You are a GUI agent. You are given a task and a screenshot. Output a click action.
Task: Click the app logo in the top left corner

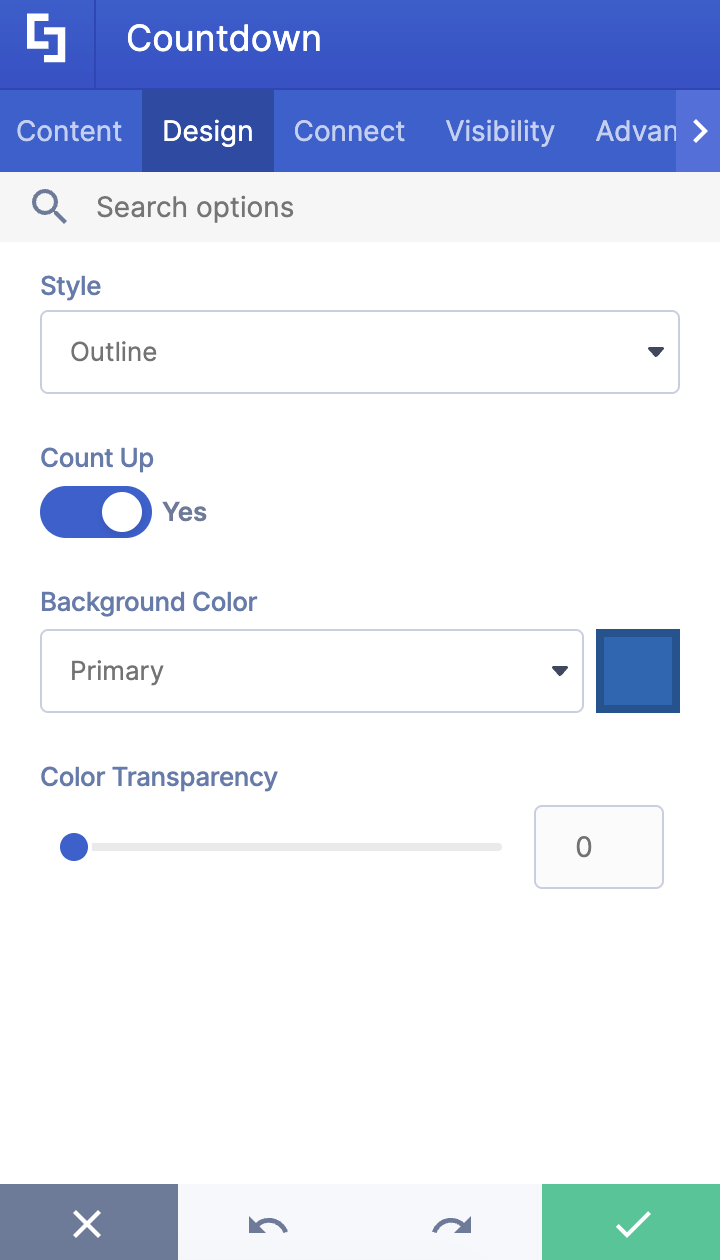[x=46, y=43]
